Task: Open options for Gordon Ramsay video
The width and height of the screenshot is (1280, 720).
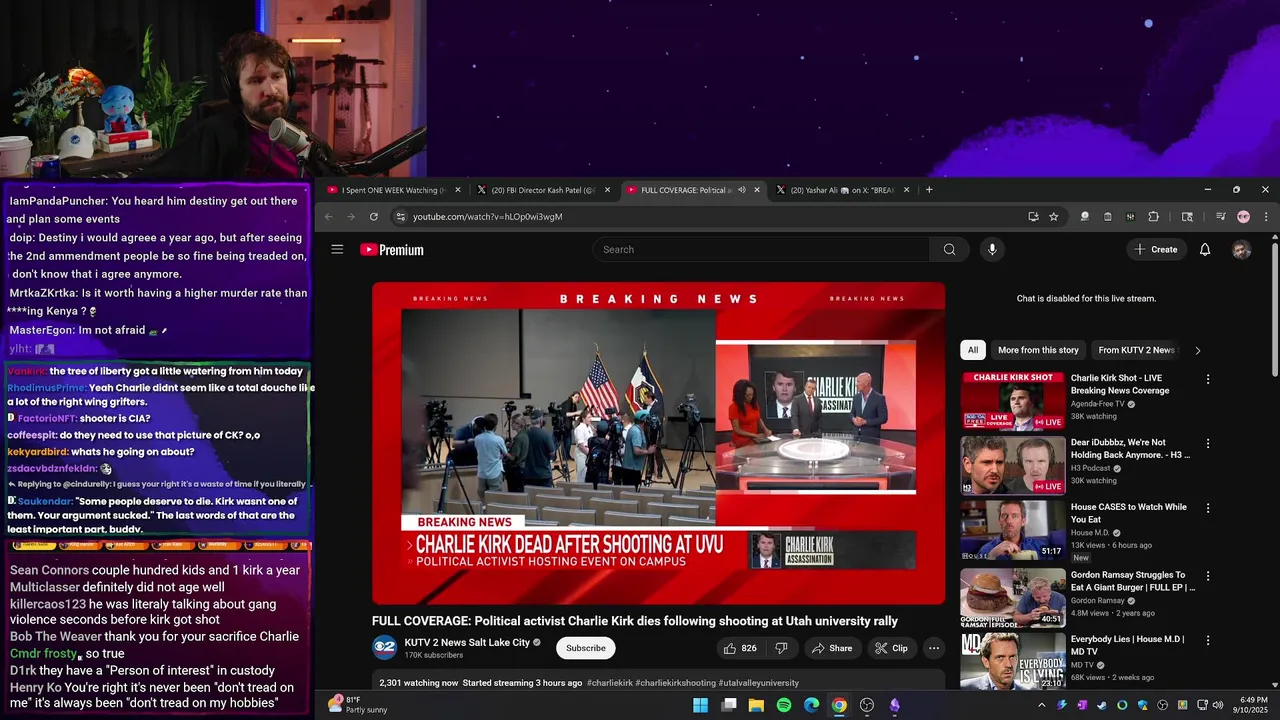Action: point(1208,576)
